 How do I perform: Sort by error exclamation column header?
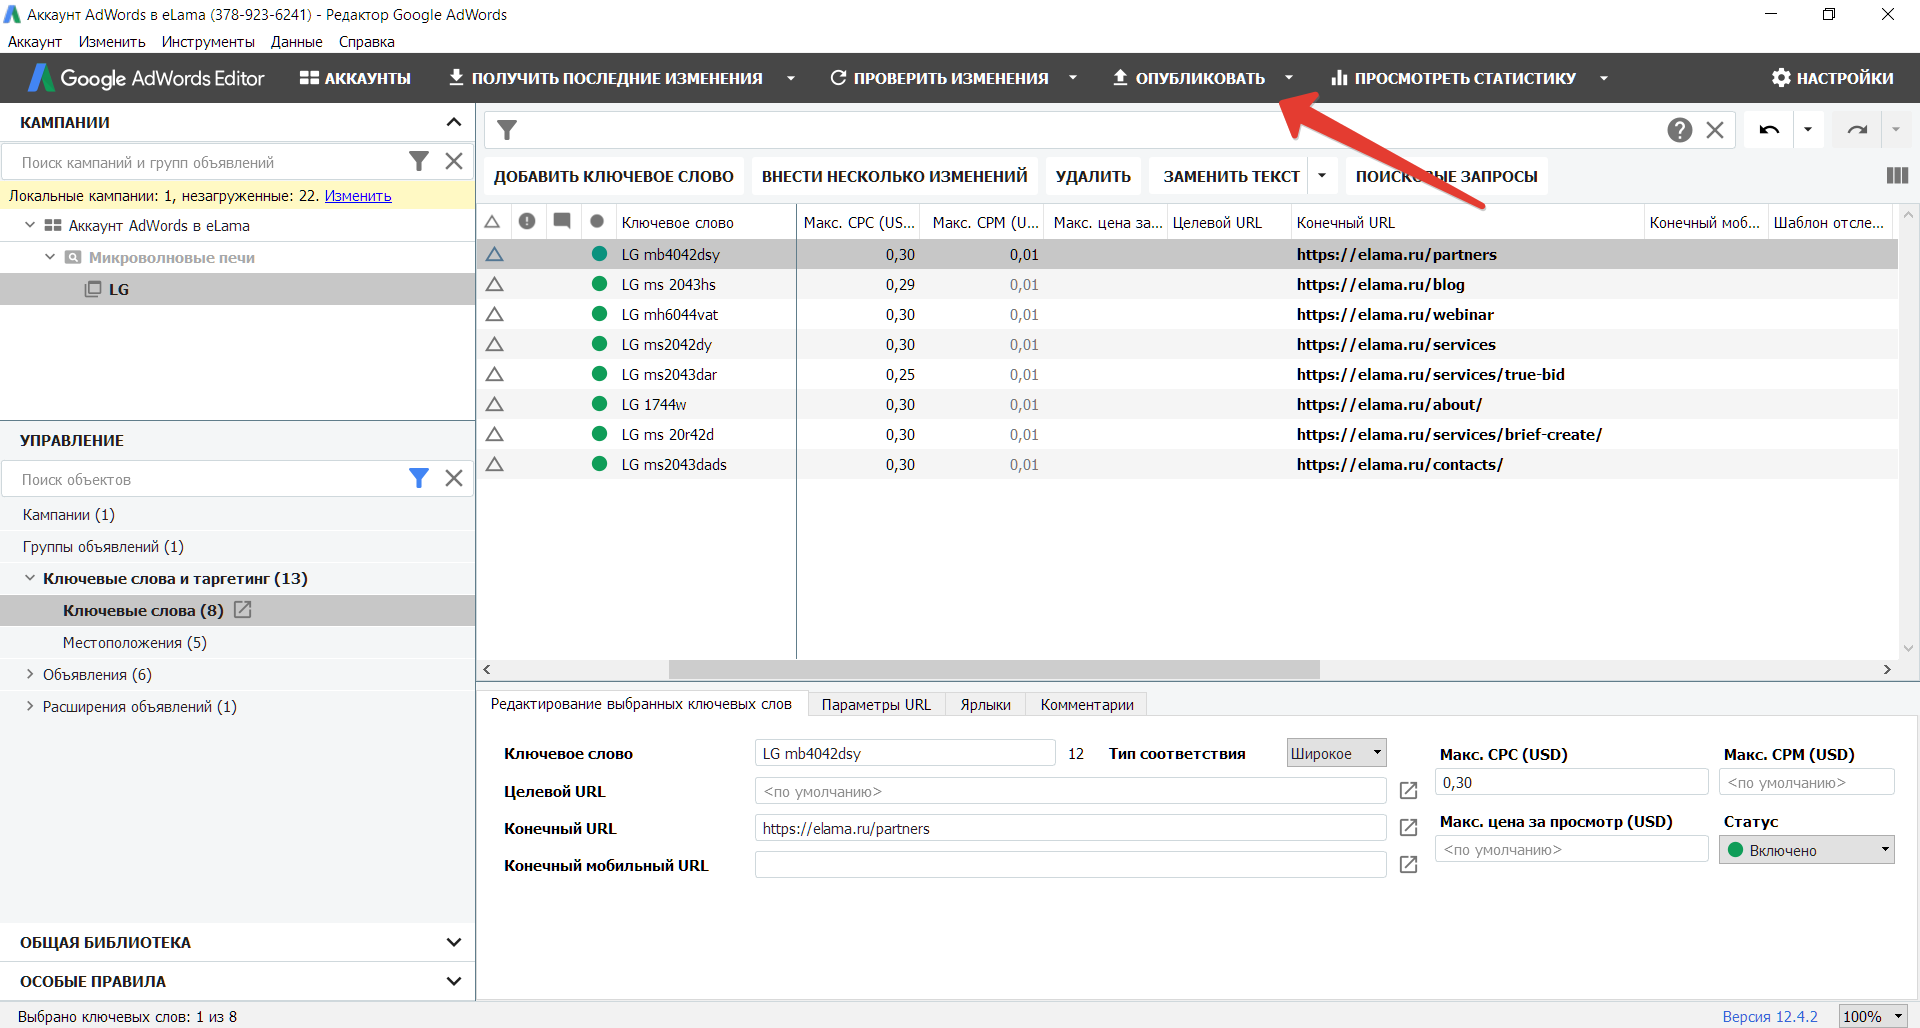tap(527, 222)
